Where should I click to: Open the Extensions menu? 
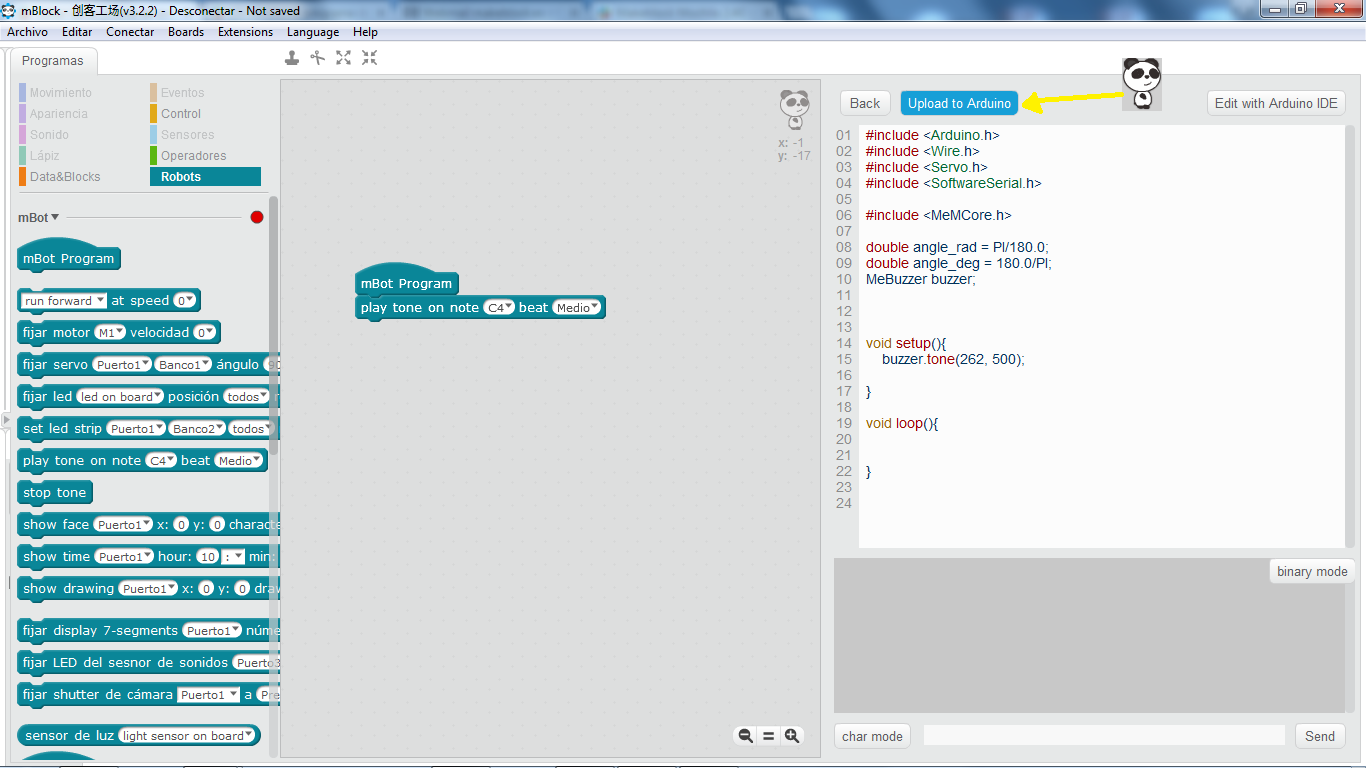pos(246,32)
